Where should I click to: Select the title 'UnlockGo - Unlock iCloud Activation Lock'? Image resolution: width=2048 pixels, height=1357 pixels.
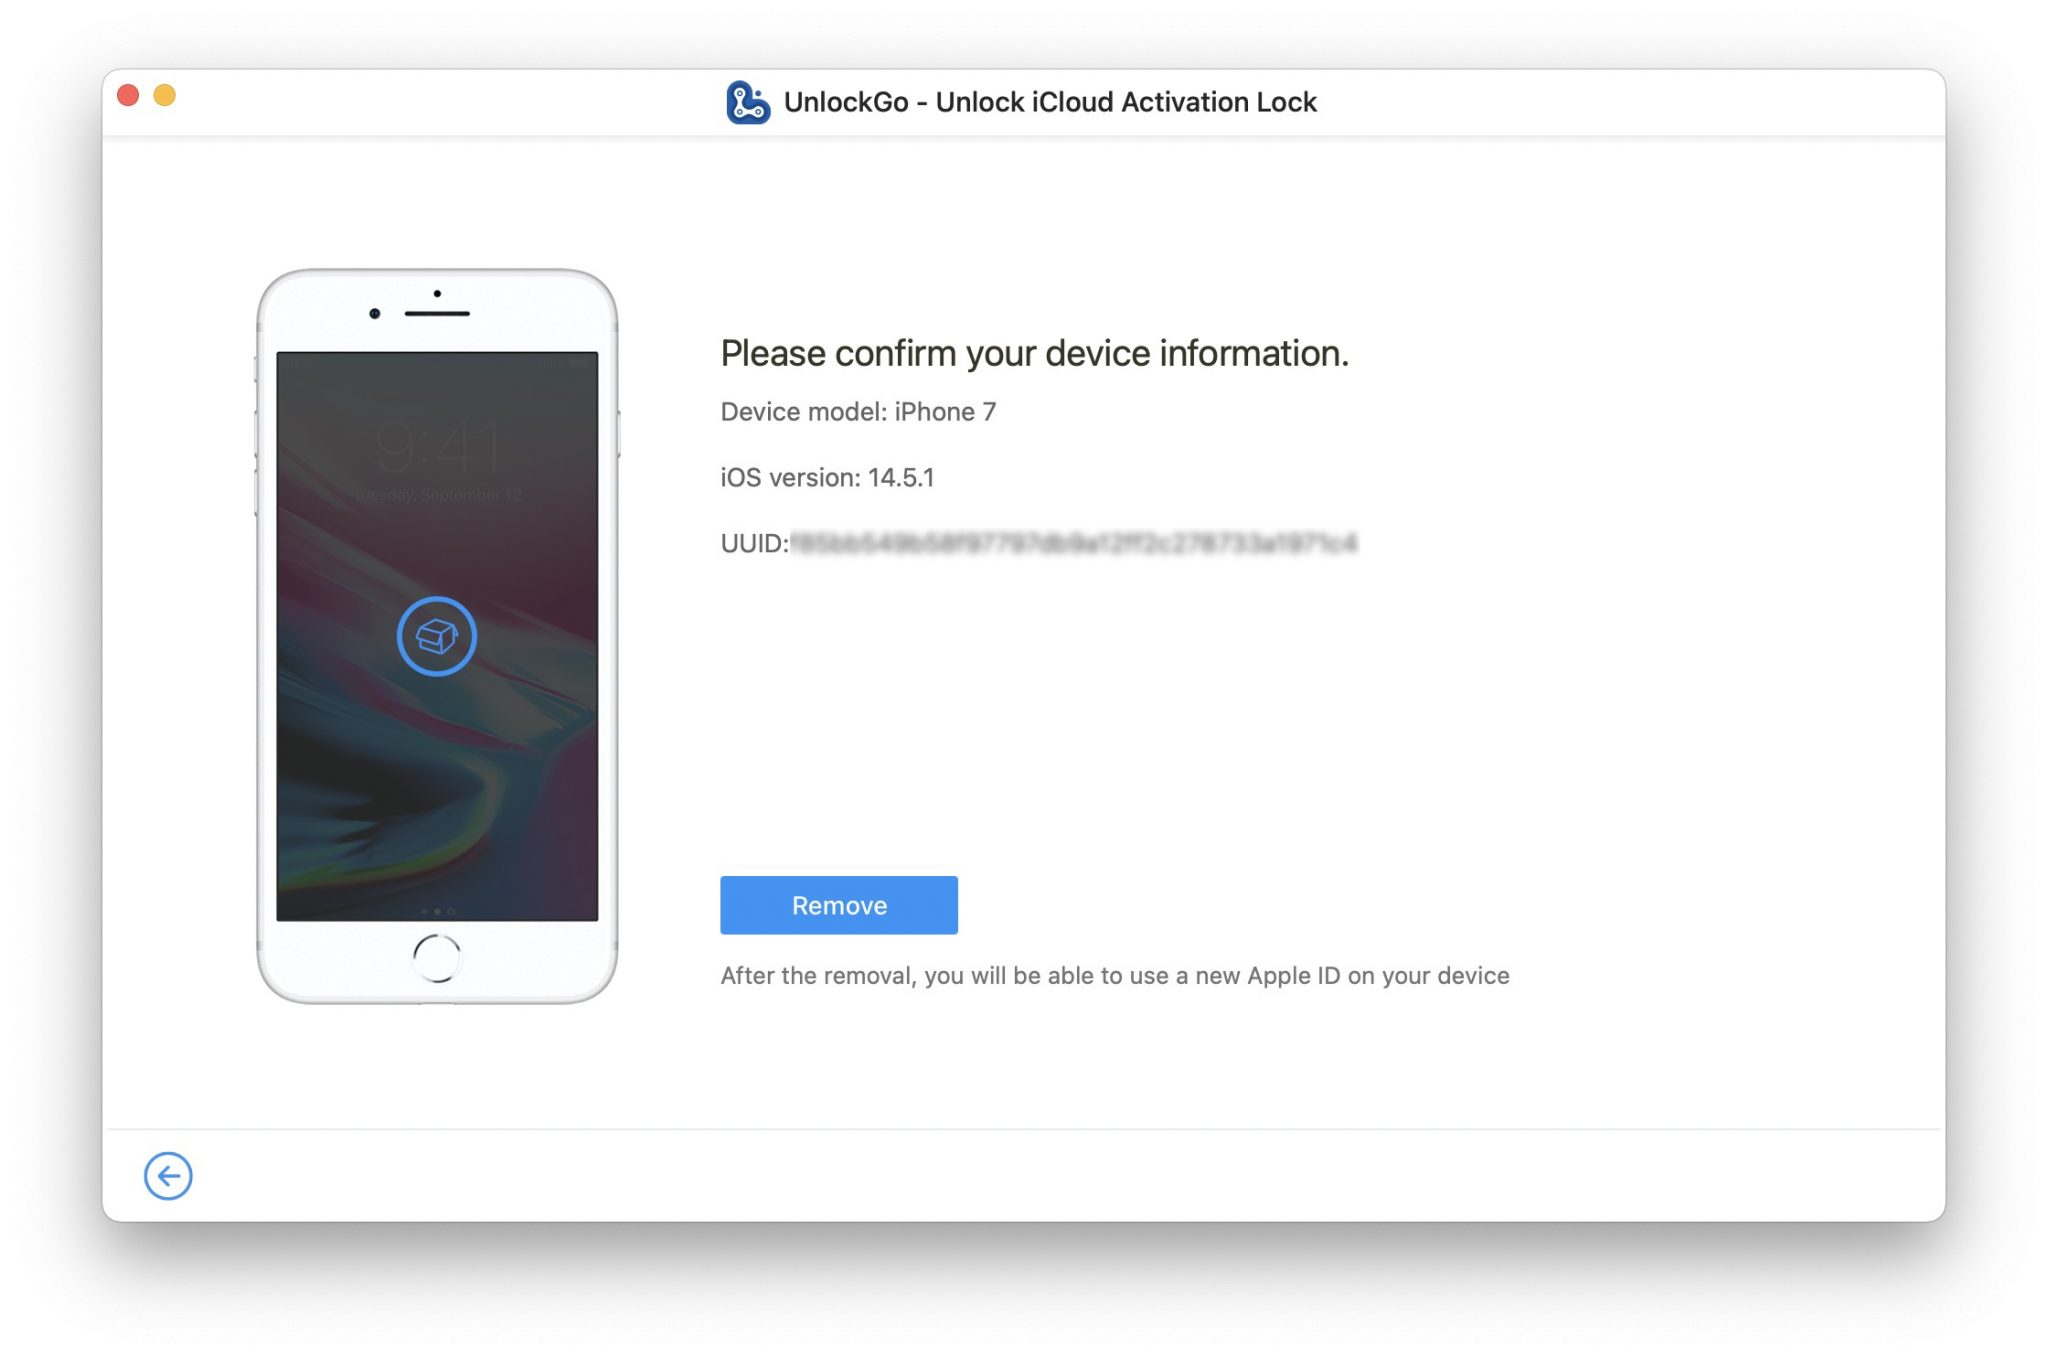[1050, 101]
